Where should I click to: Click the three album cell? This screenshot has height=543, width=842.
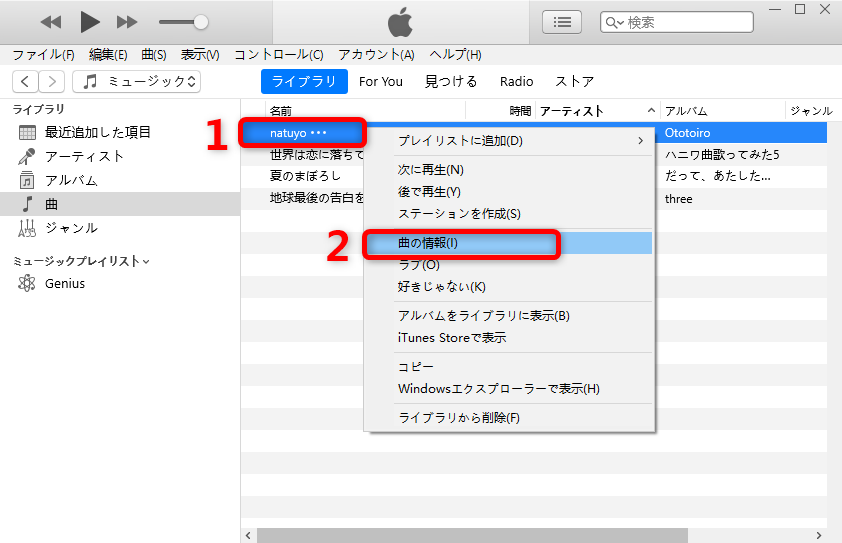[x=678, y=199]
